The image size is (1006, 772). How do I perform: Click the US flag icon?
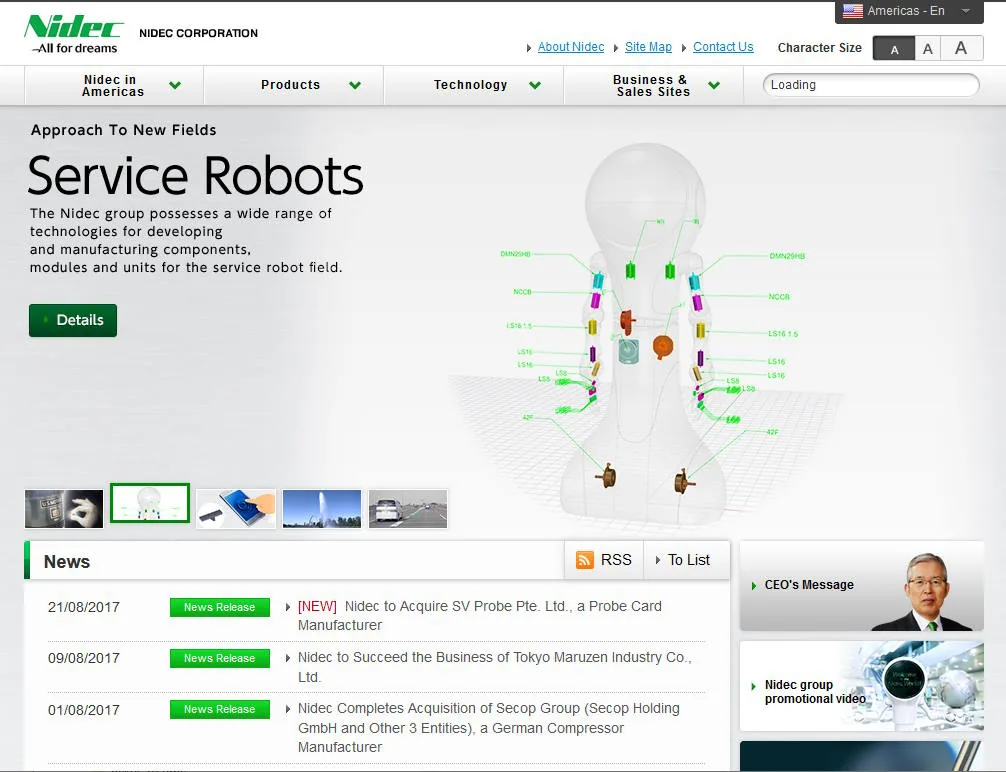pos(852,11)
